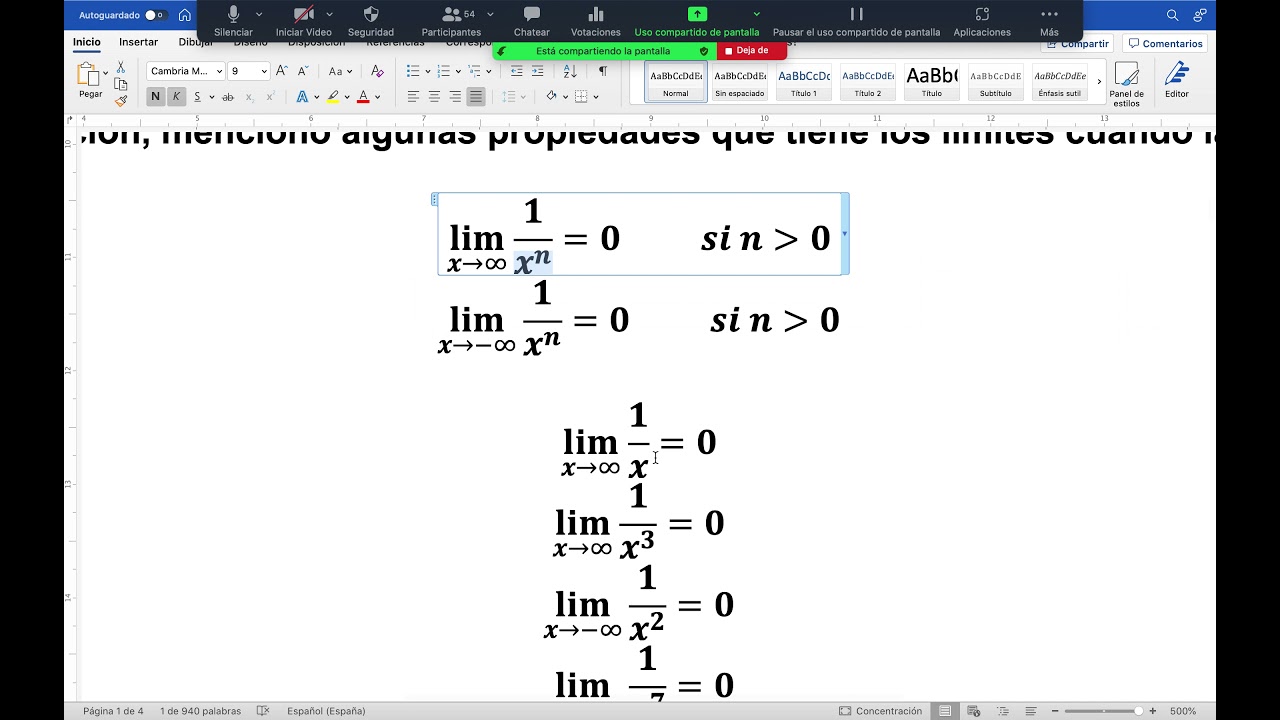Apply the Título 1 style
Image resolution: width=1280 pixels, height=720 pixels.
click(x=804, y=82)
